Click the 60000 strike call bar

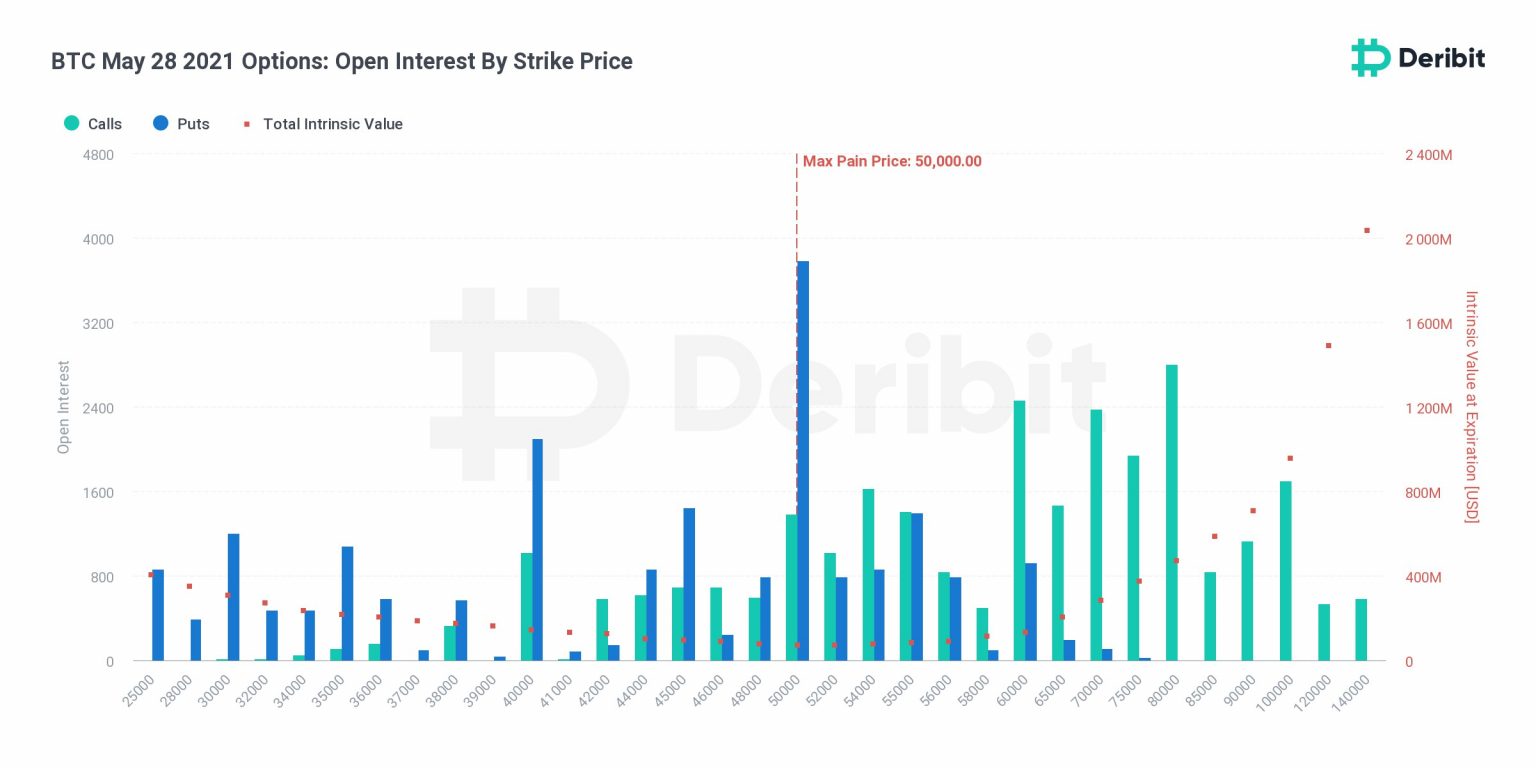point(1019,531)
